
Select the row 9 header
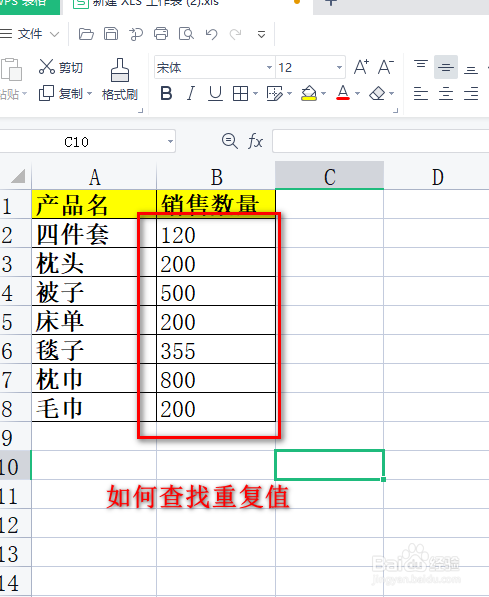15,437
